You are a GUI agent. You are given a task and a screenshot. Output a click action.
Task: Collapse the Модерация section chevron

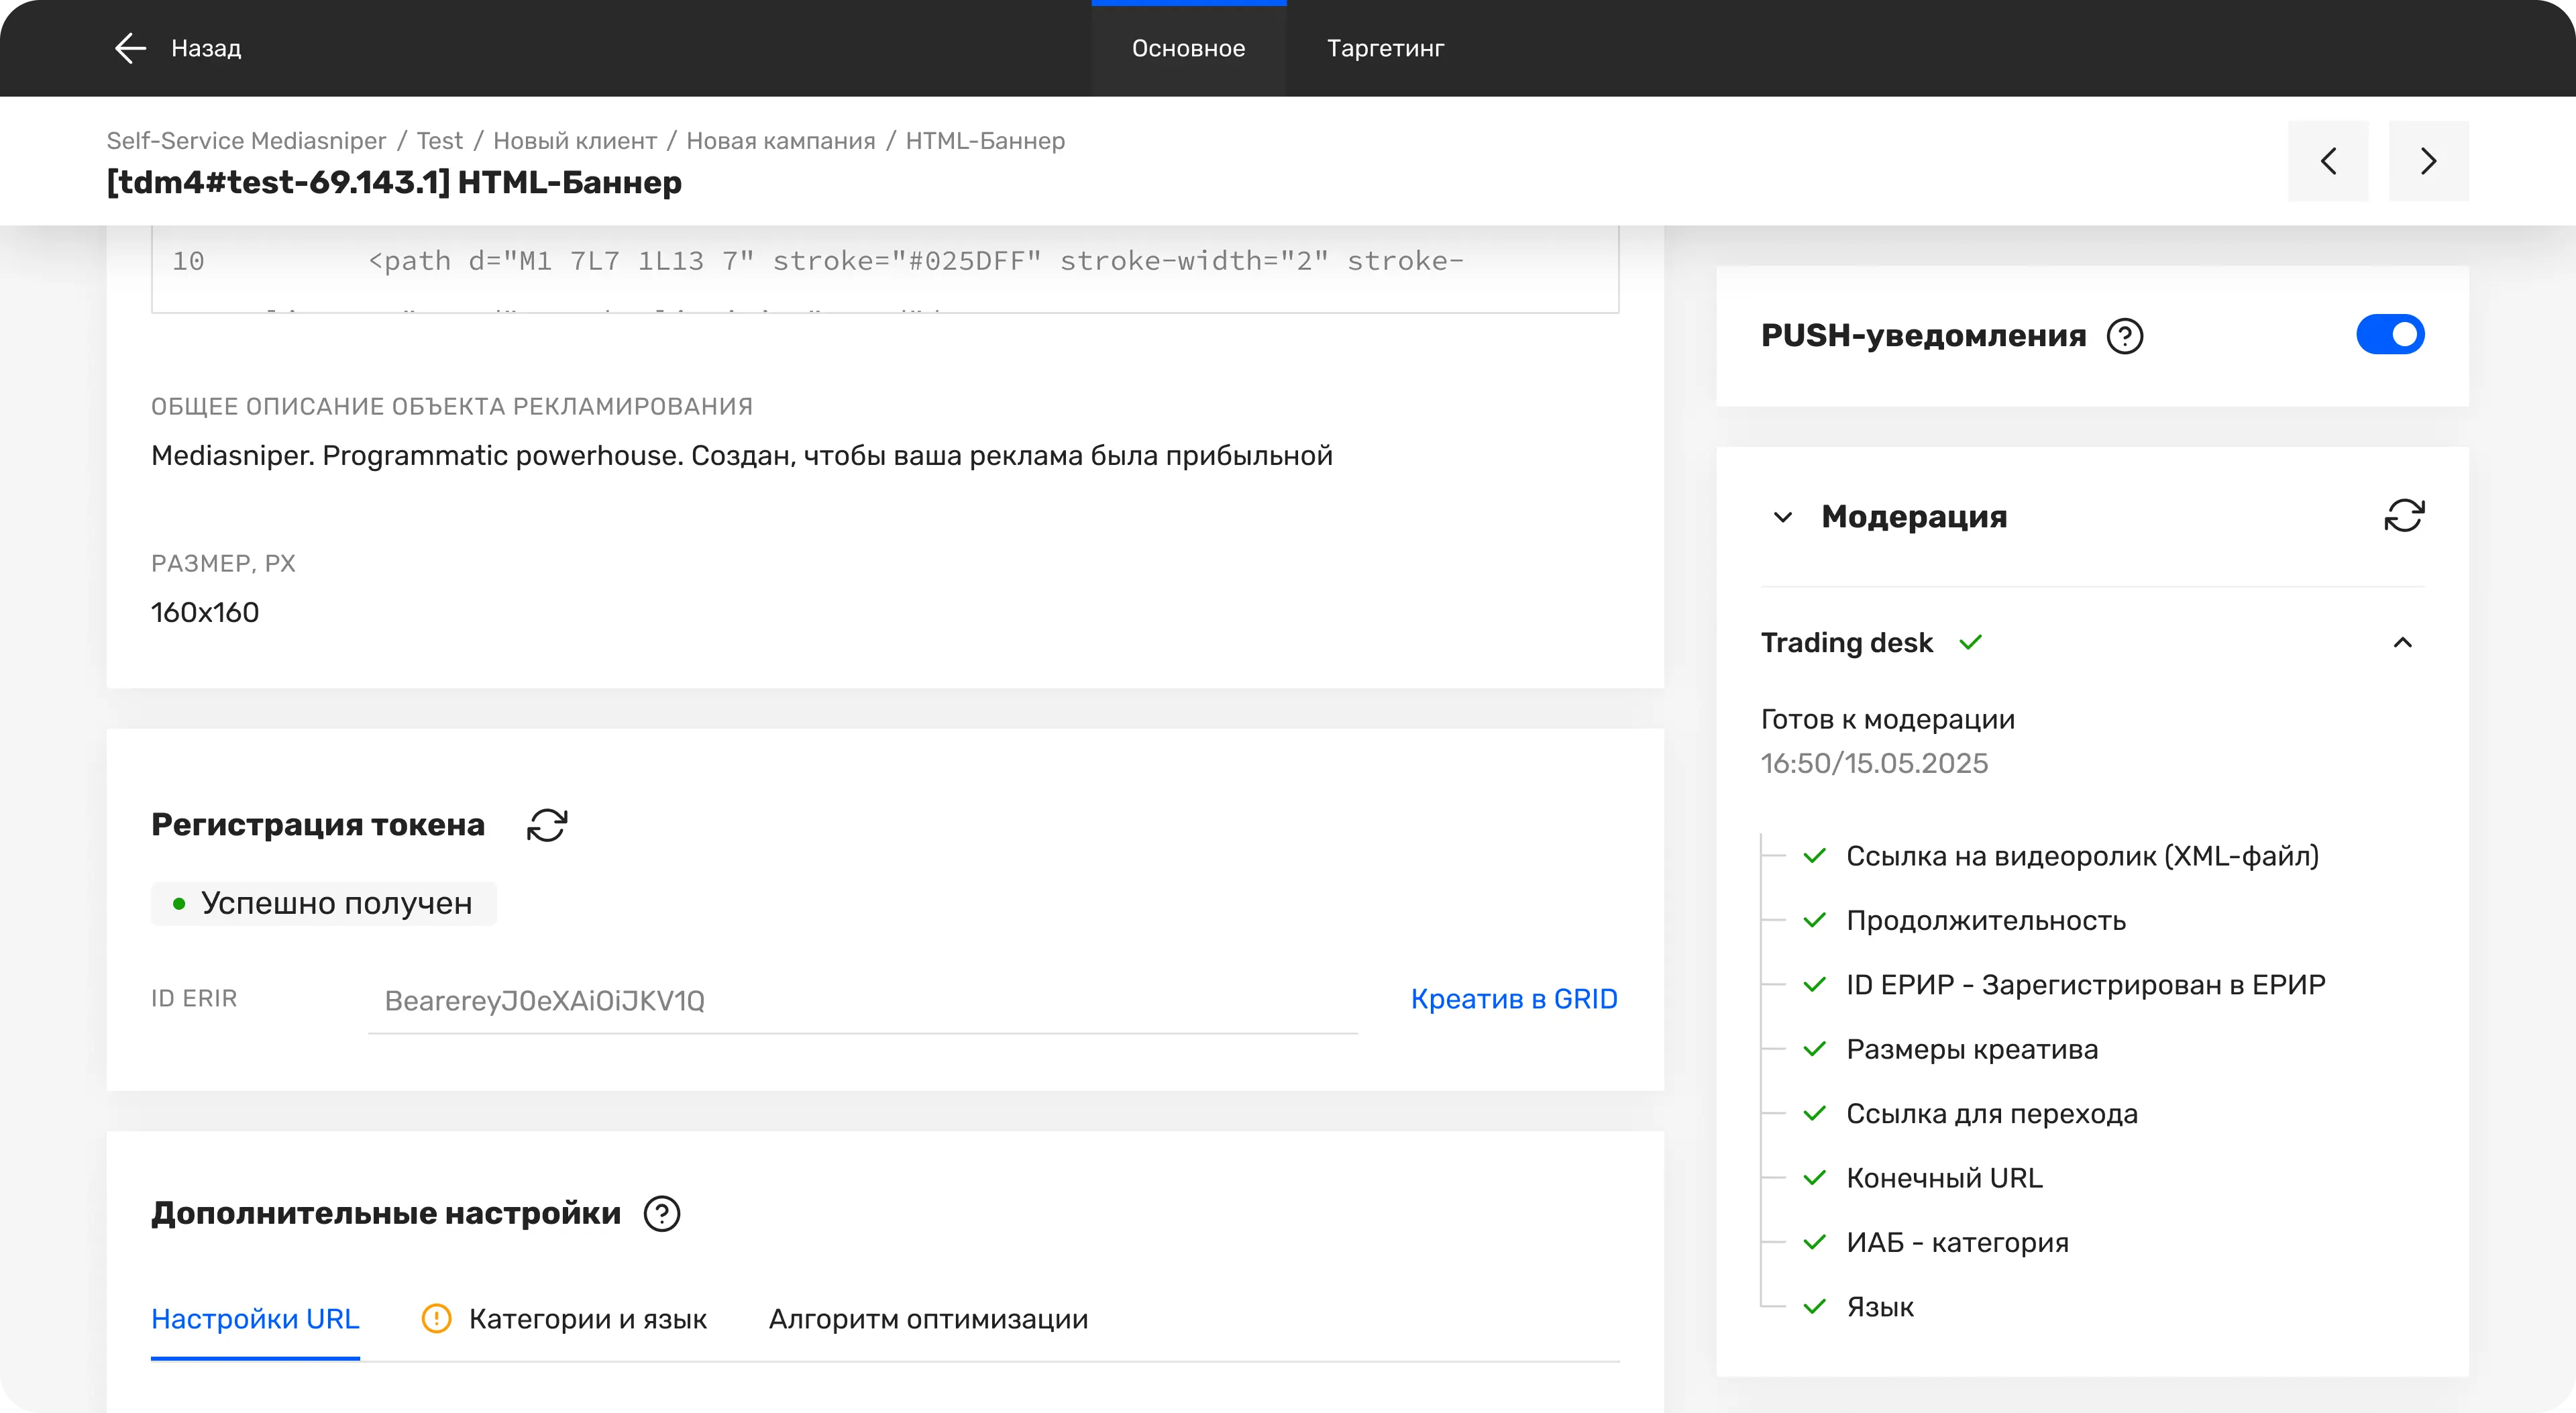tap(1782, 517)
